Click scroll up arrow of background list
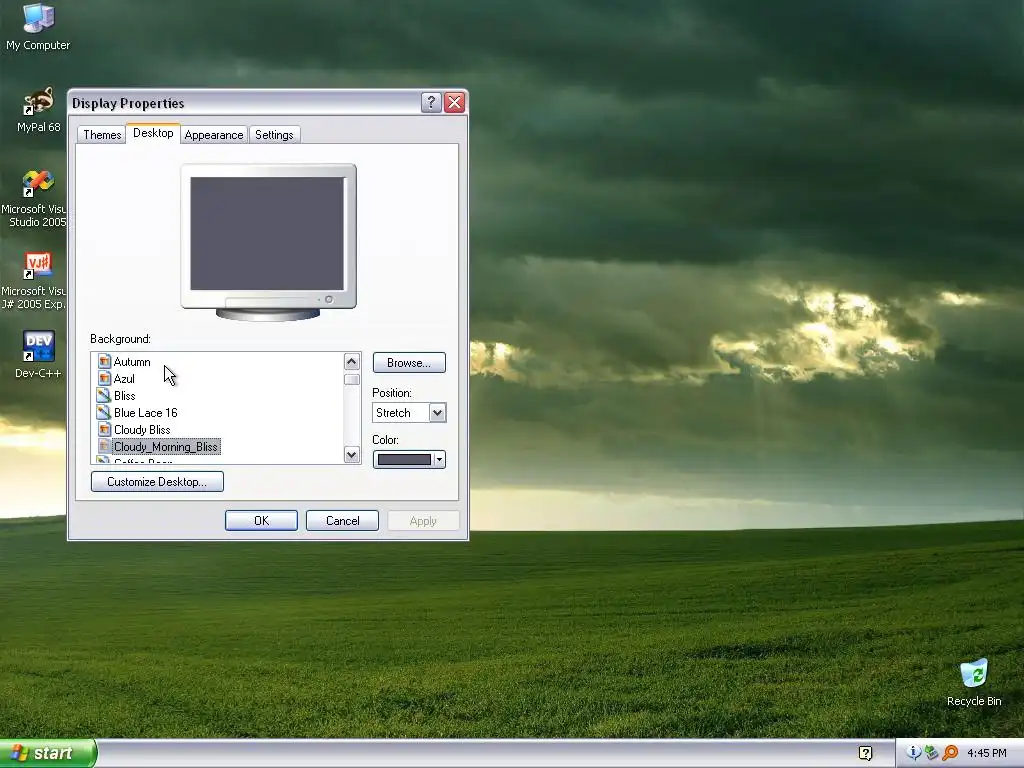This screenshot has height=768, width=1024. 351,361
